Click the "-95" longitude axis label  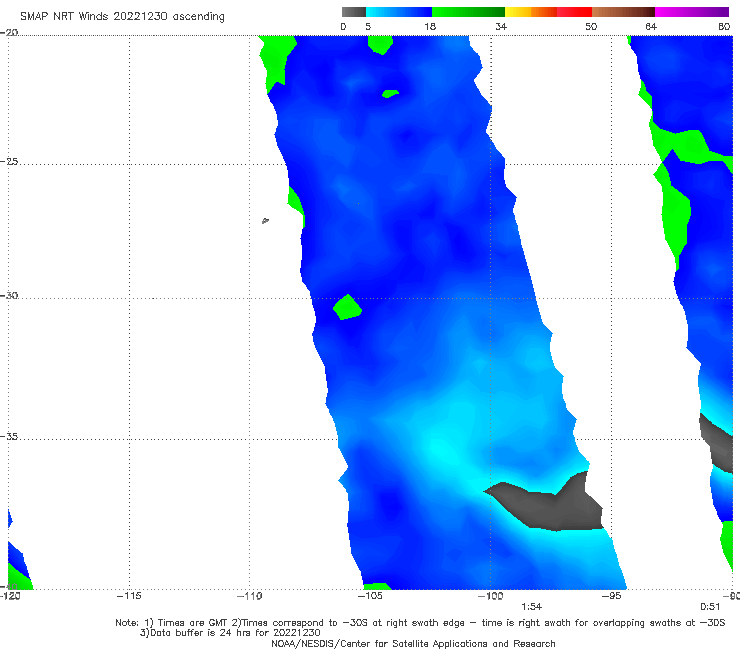[x=611, y=596]
